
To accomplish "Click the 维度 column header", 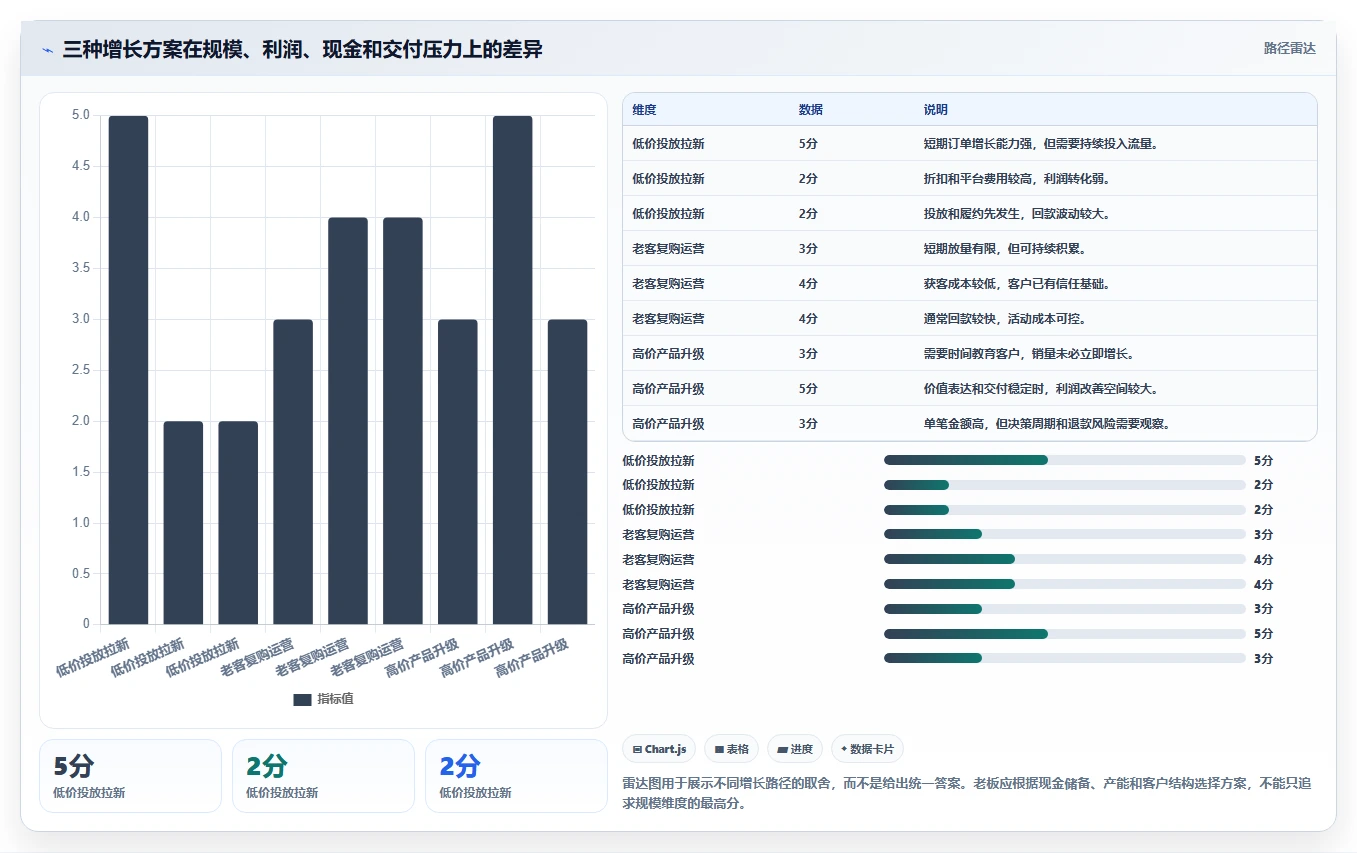I will (644, 110).
